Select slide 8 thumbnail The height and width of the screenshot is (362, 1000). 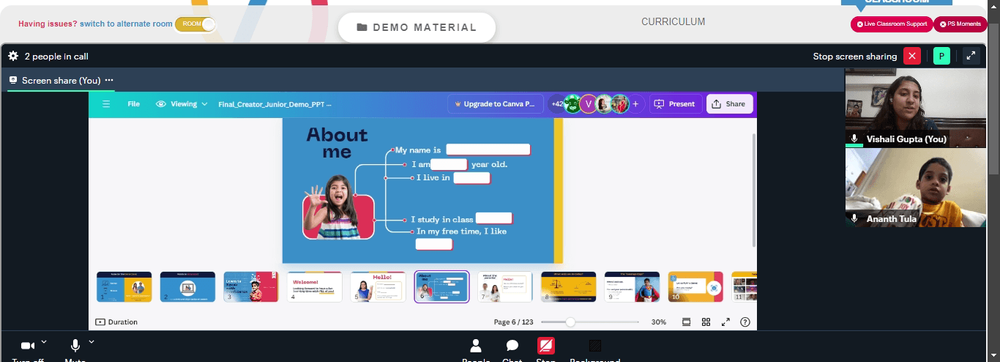(568, 287)
